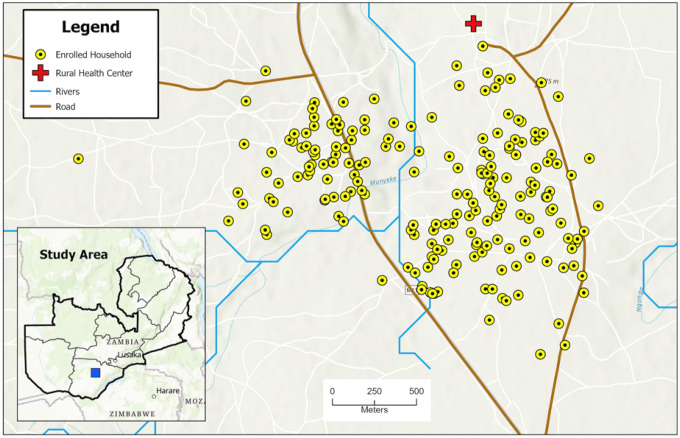
Task: Select the Munyeke river label
Action: (x=383, y=181)
